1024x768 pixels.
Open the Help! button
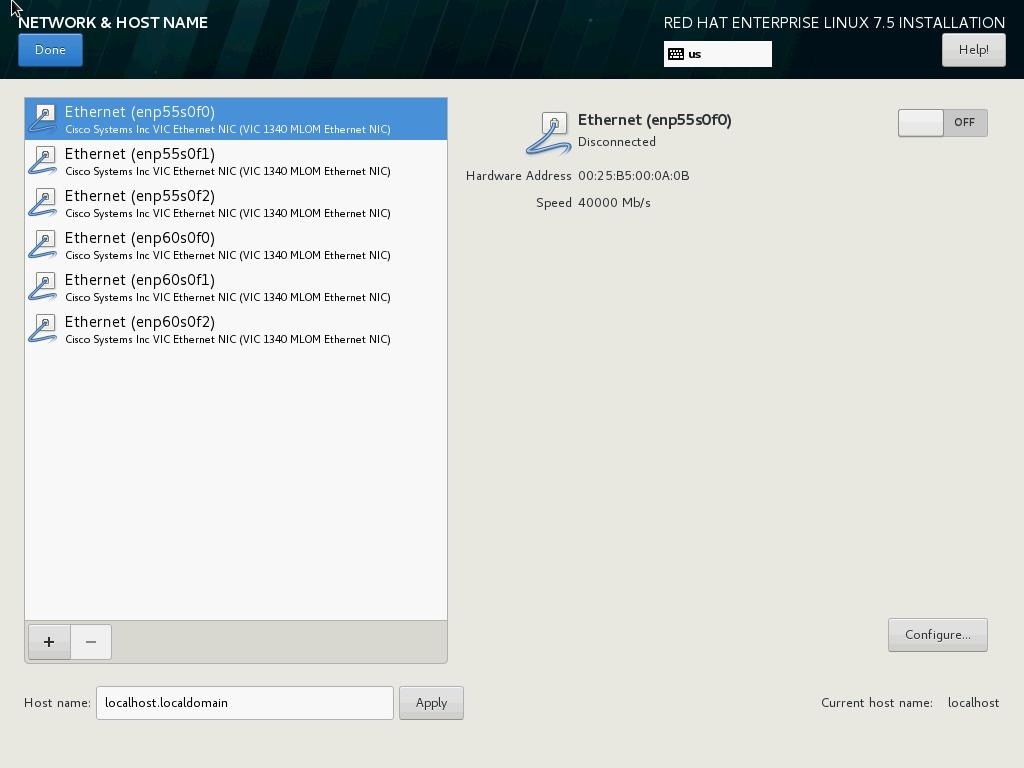(973, 50)
